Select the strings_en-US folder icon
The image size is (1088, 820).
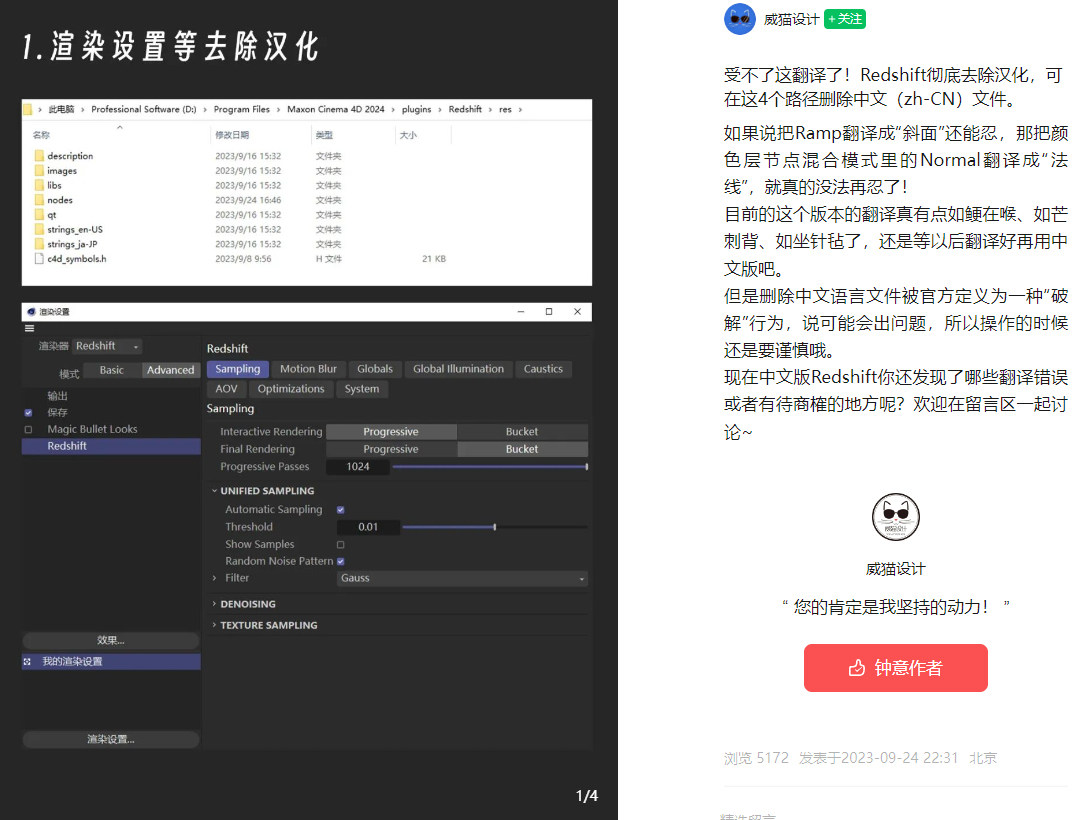tap(39, 230)
